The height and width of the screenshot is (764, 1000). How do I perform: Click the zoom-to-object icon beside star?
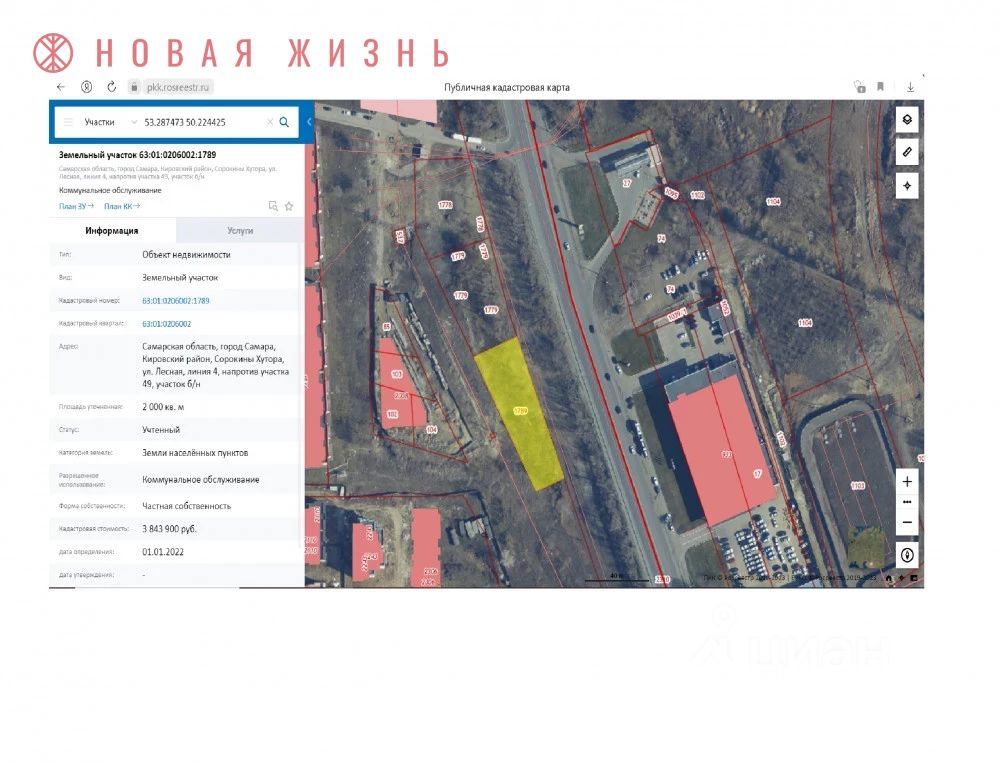pyautogui.click(x=273, y=206)
